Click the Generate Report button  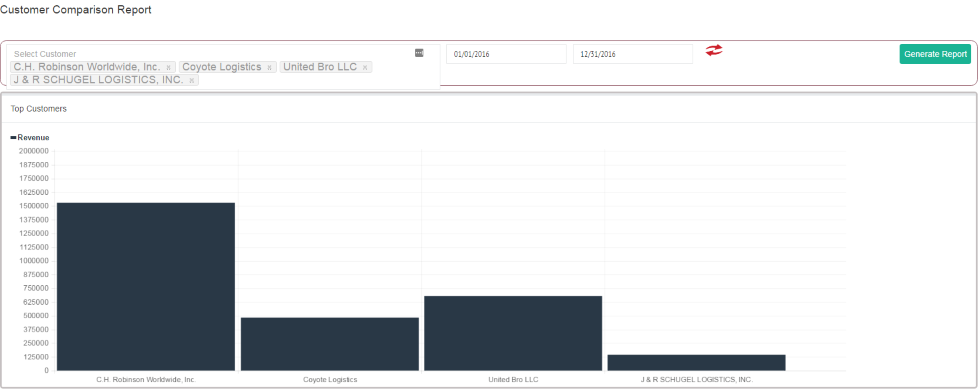[x=935, y=54]
